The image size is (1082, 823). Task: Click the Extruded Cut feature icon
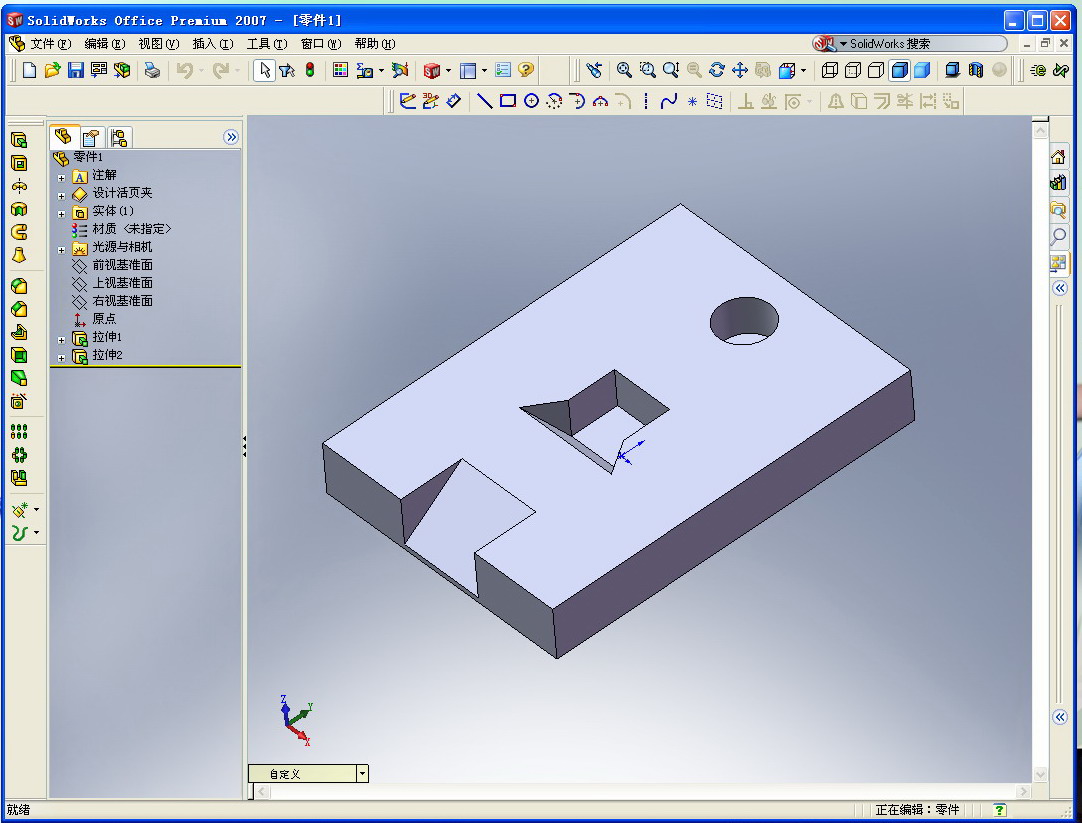pos(19,163)
